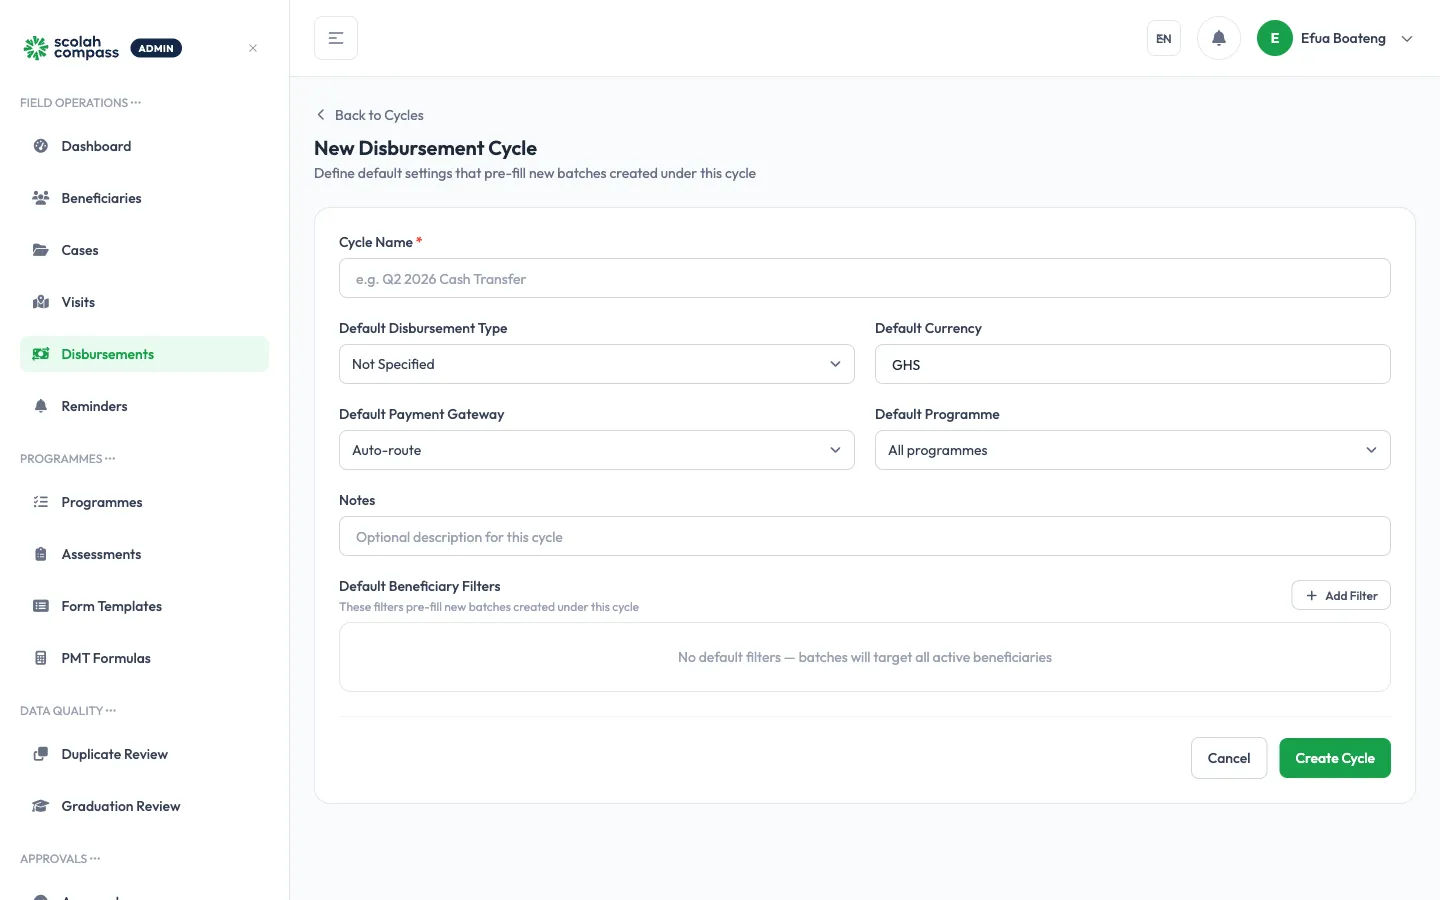Open the Default Disbursement Type dropdown
This screenshot has width=1440, height=900.
point(597,364)
